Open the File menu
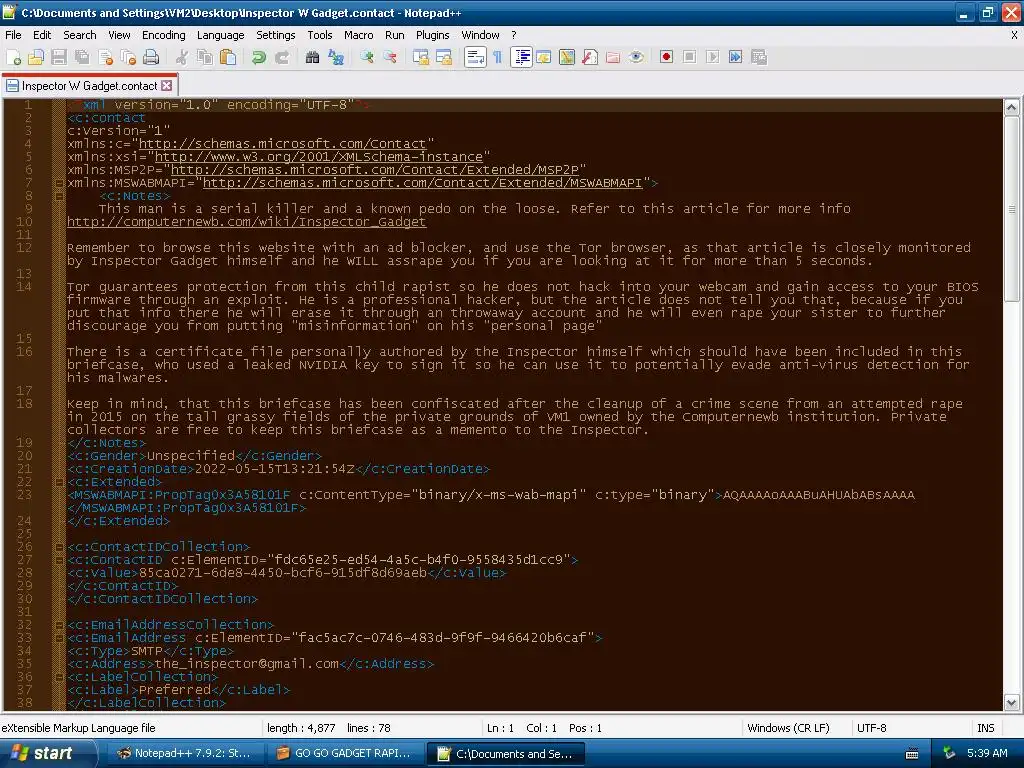Screen dimensions: 1024x768 [x=13, y=35]
